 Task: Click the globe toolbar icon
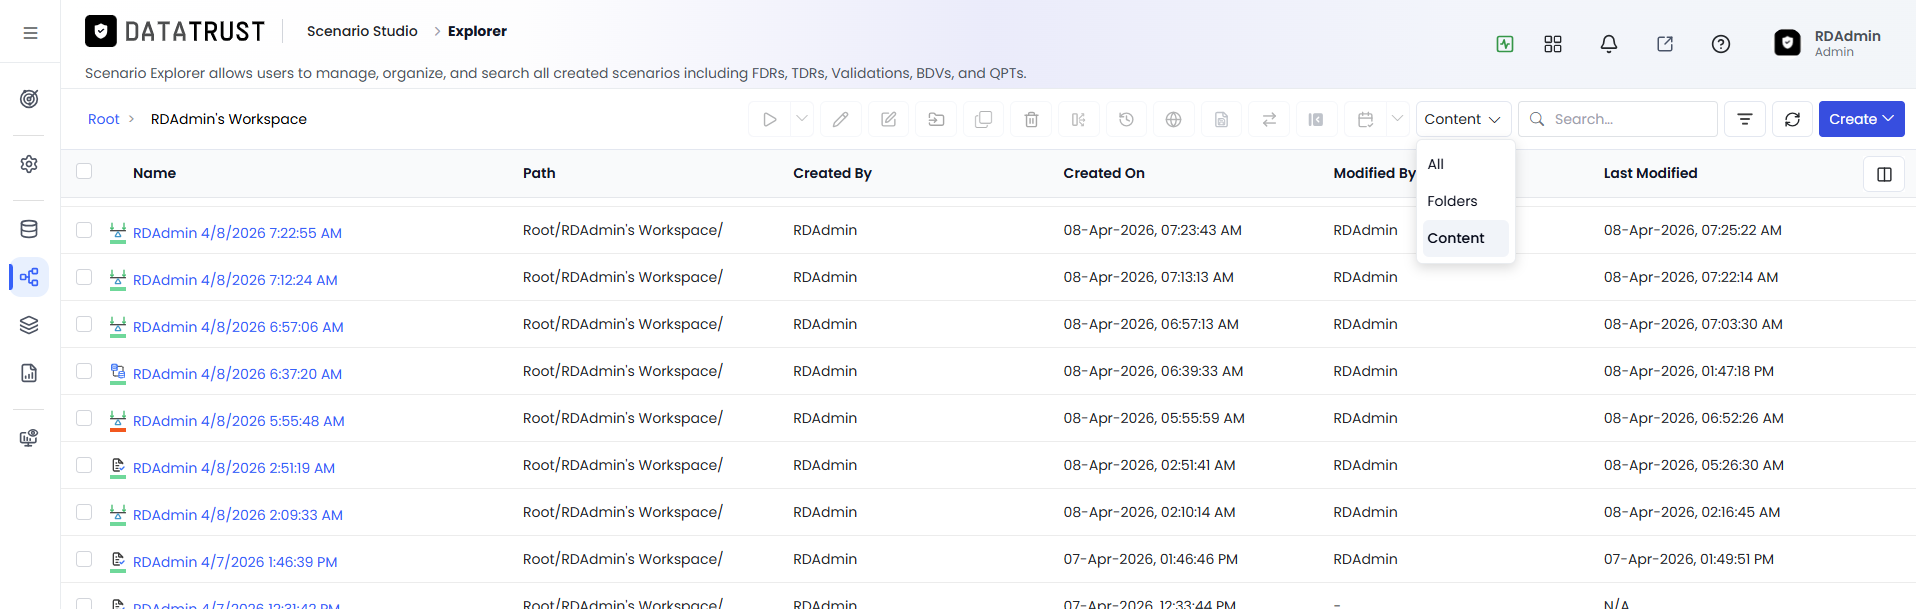[x=1174, y=119]
